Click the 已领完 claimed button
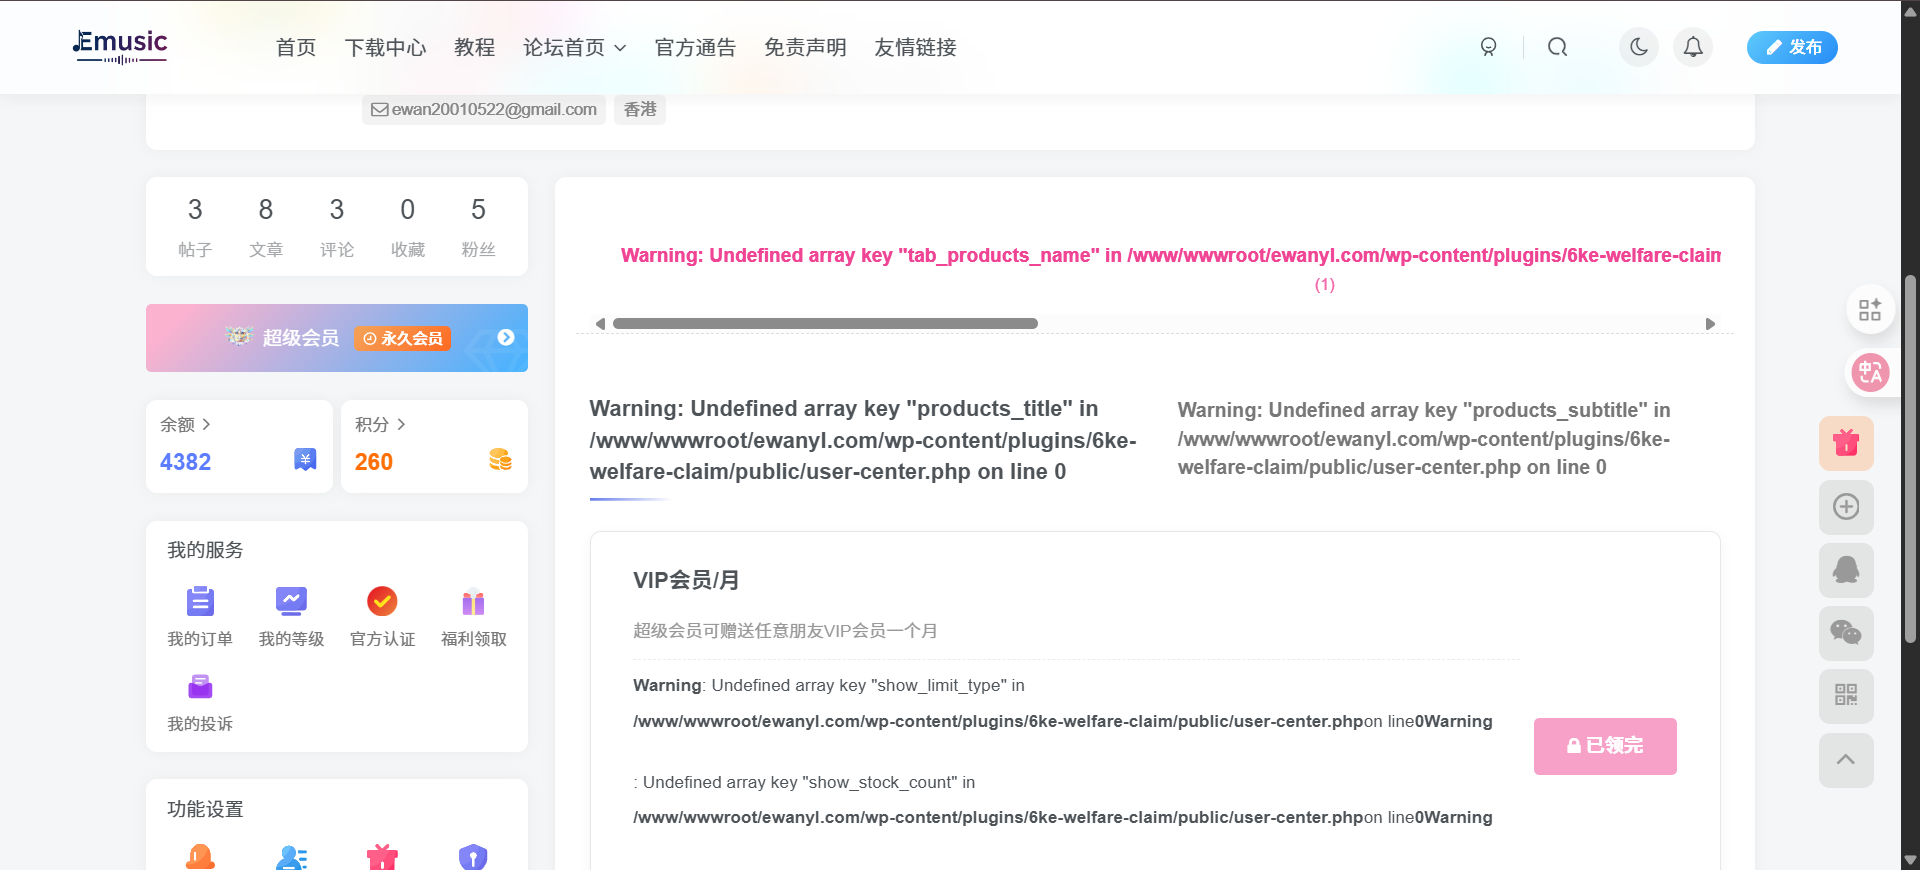The image size is (1920, 870). tap(1605, 746)
